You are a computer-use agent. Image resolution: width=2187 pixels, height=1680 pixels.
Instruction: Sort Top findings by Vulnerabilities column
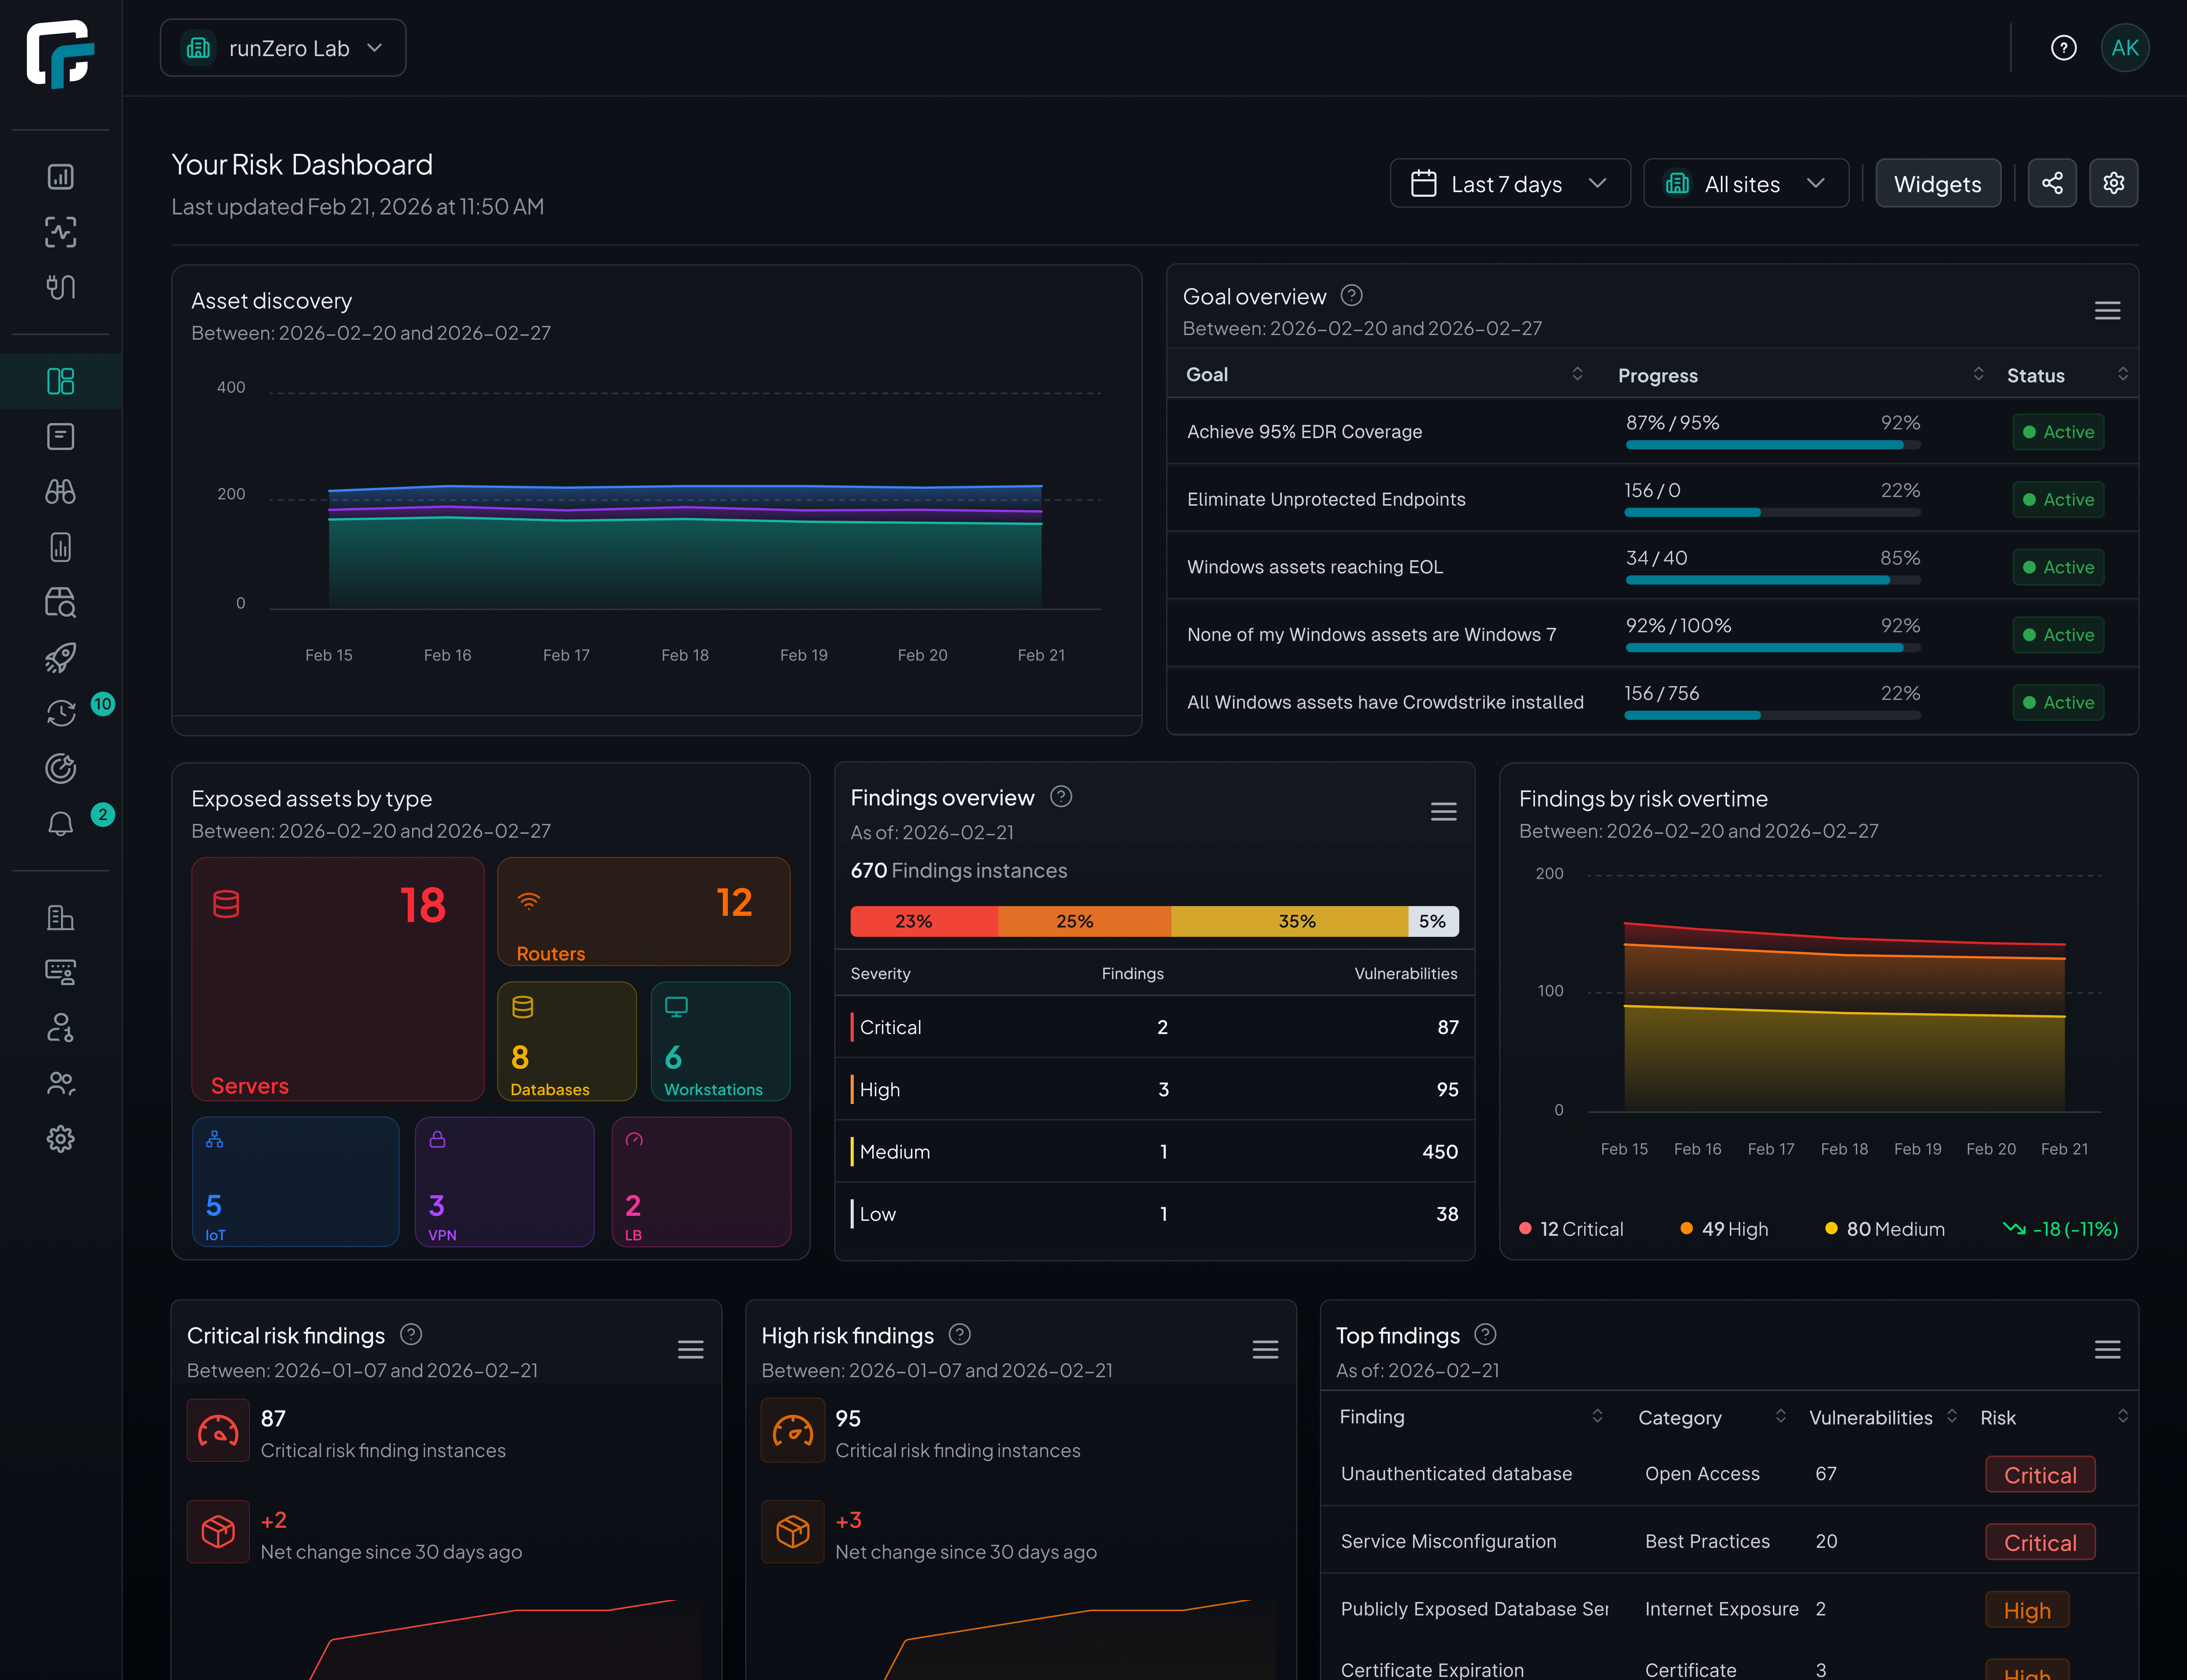point(1952,1416)
